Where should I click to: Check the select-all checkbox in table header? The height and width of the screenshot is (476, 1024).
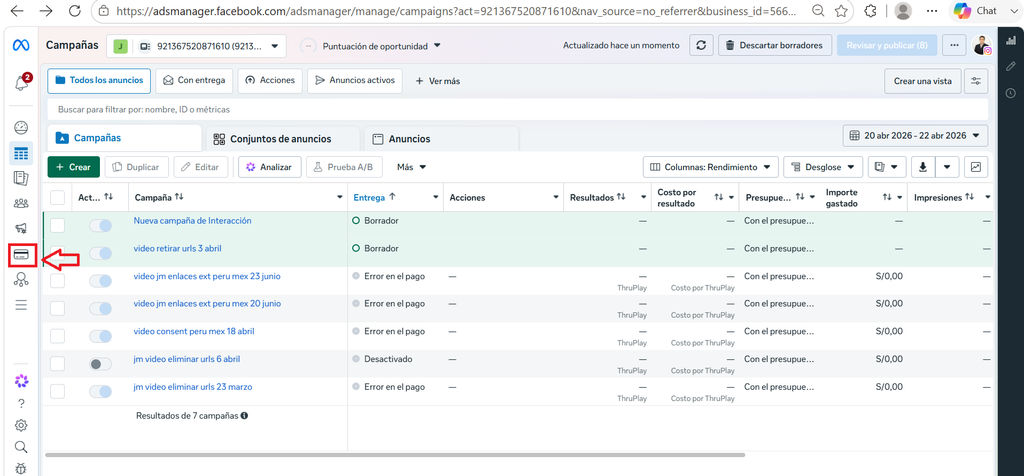pos(57,197)
